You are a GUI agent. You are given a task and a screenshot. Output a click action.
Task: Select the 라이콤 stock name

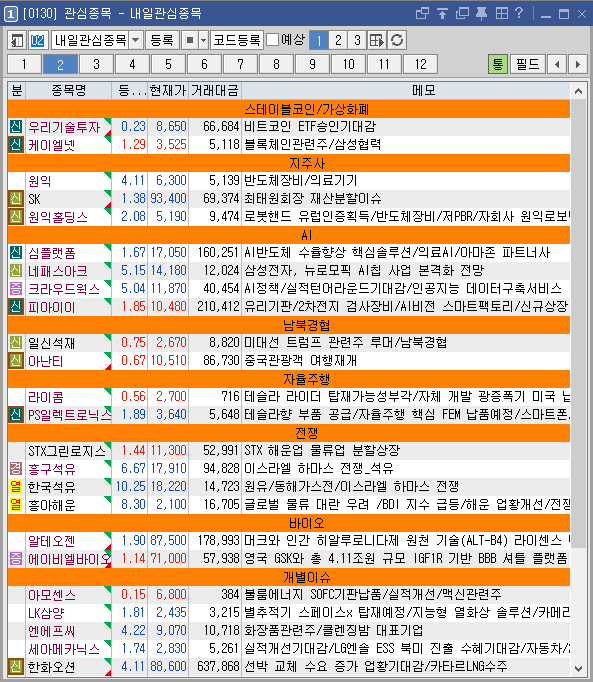coord(46,397)
